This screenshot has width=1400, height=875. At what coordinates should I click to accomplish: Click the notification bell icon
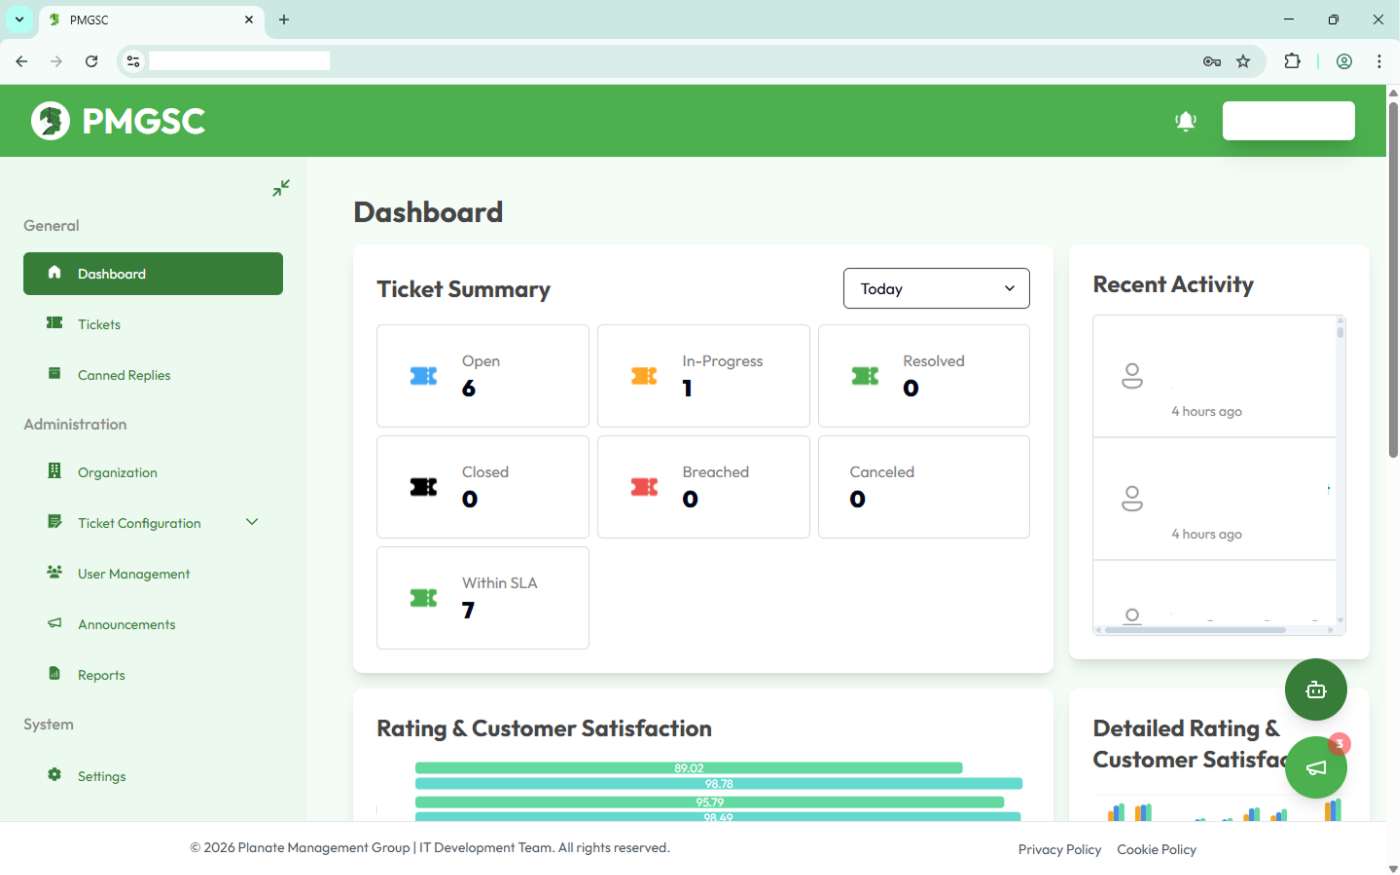pos(1185,121)
